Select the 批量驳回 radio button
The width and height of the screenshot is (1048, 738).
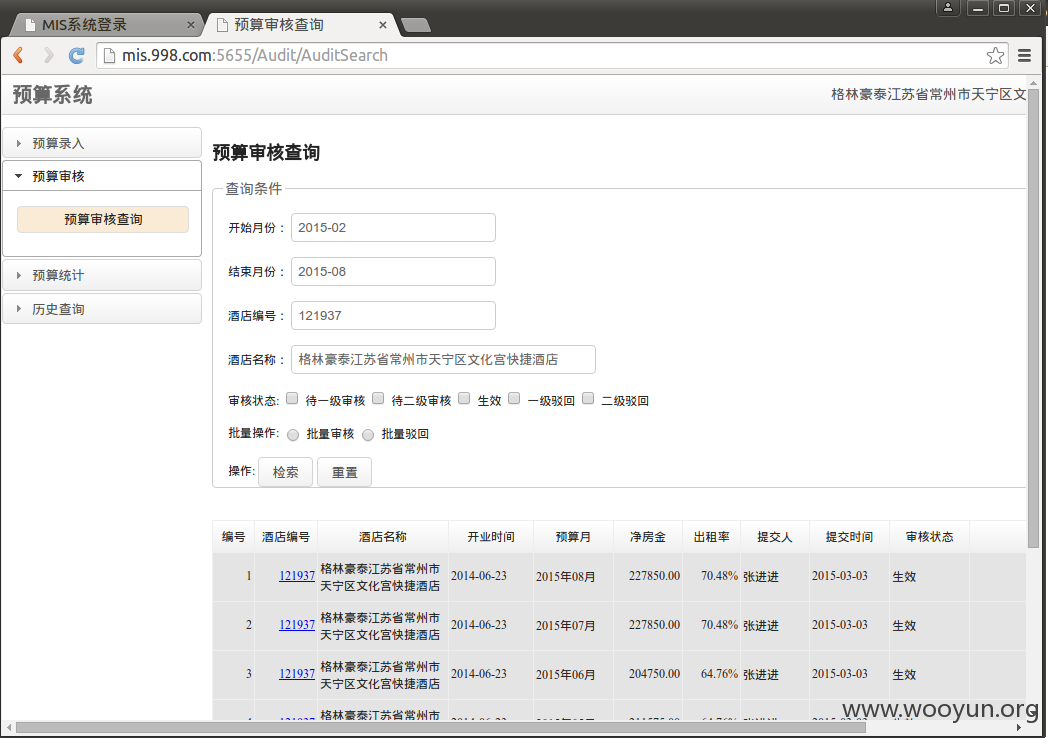click(368, 435)
